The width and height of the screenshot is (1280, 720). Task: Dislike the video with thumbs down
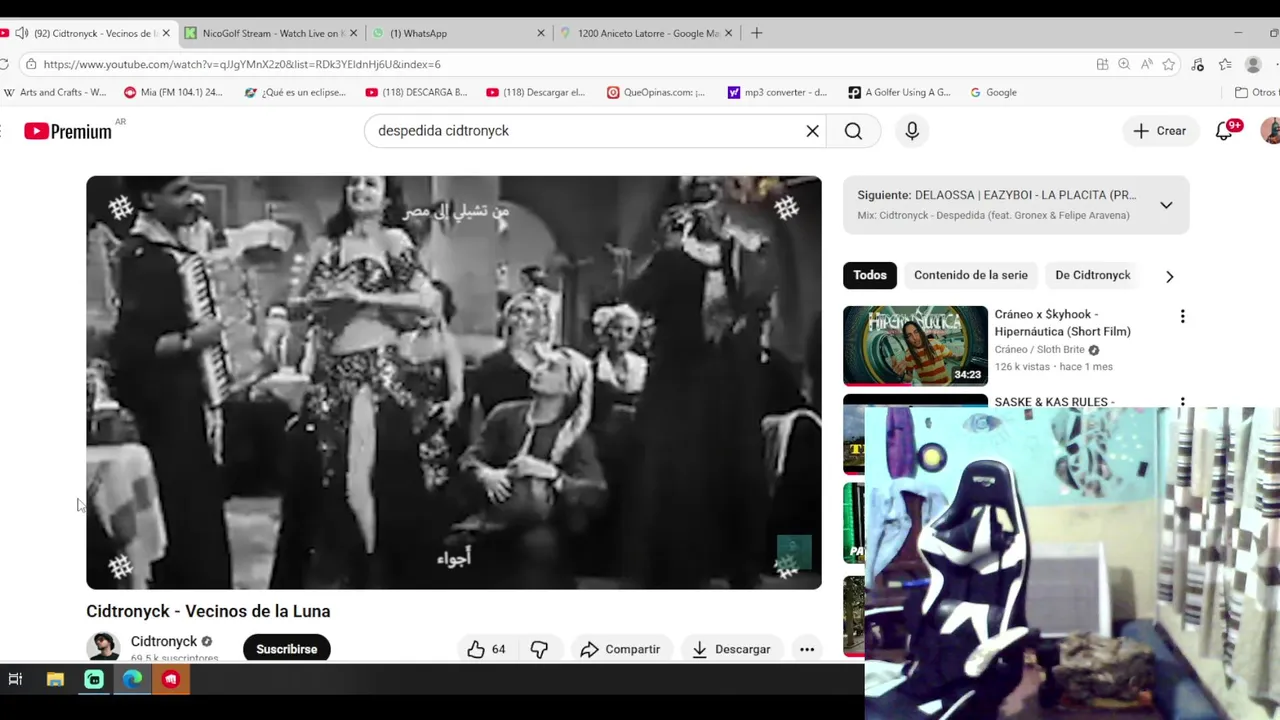point(539,649)
